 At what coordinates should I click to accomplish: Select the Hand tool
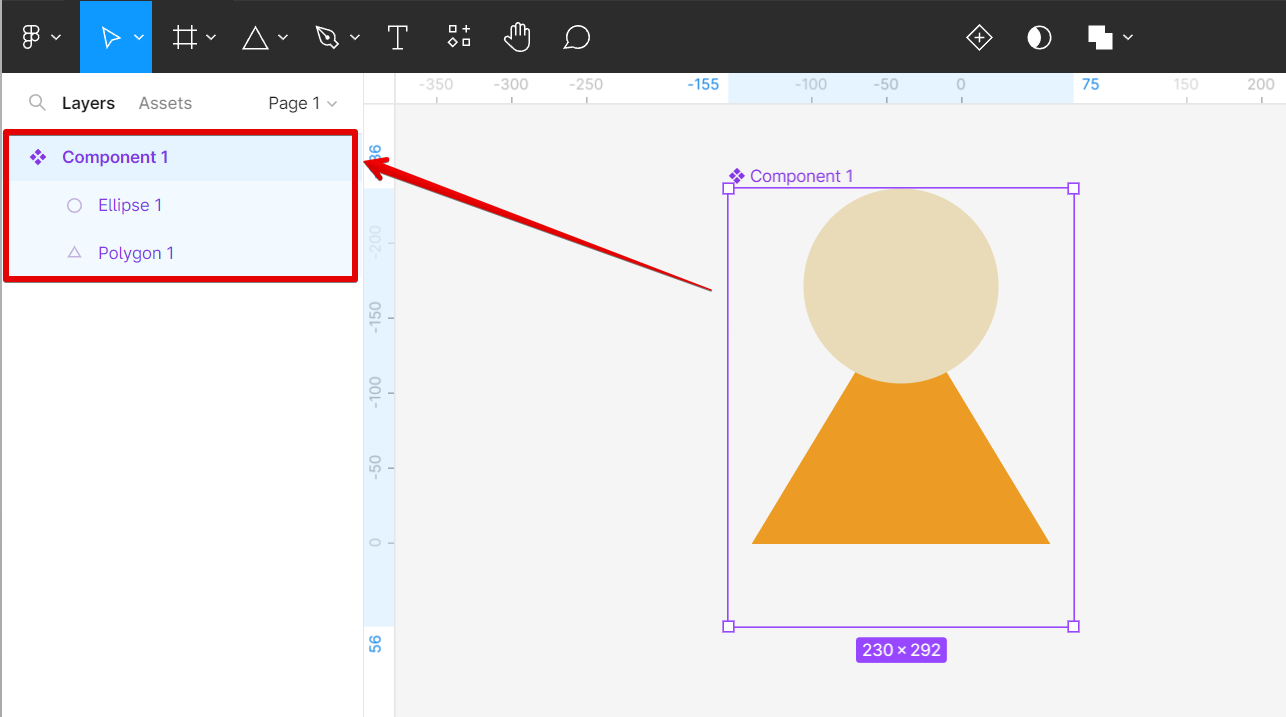click(x=517, y=37)
